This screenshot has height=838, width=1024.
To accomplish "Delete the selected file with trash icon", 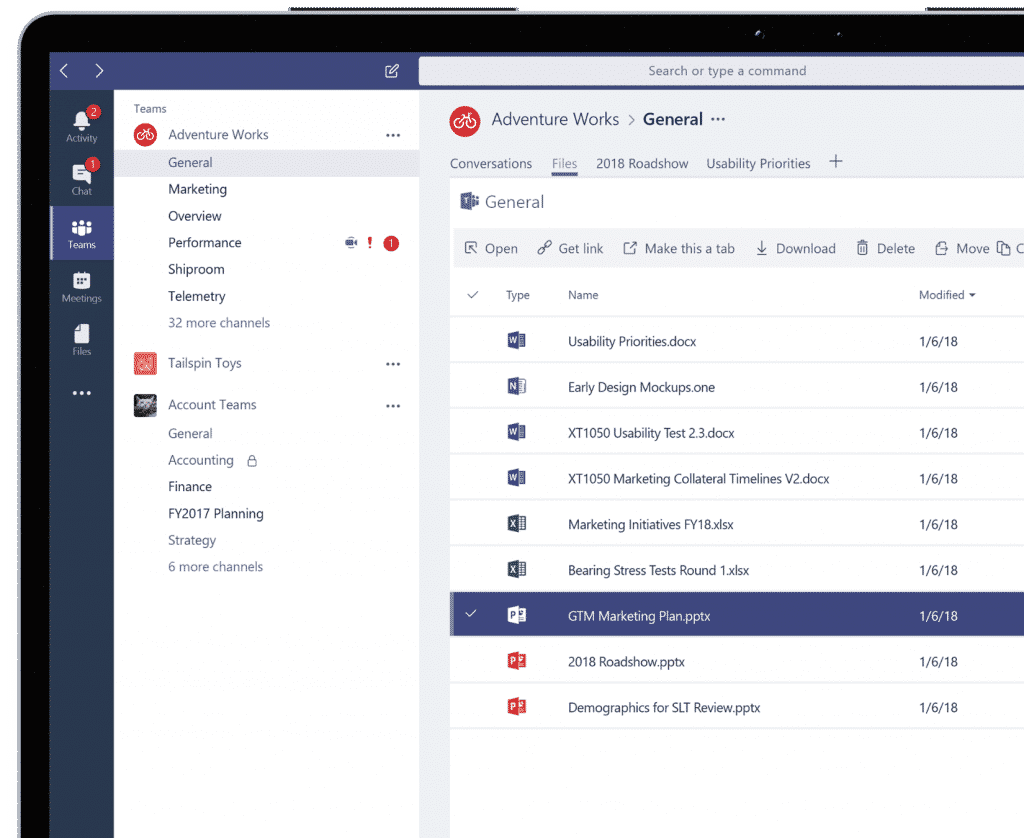I will point(861,248).
